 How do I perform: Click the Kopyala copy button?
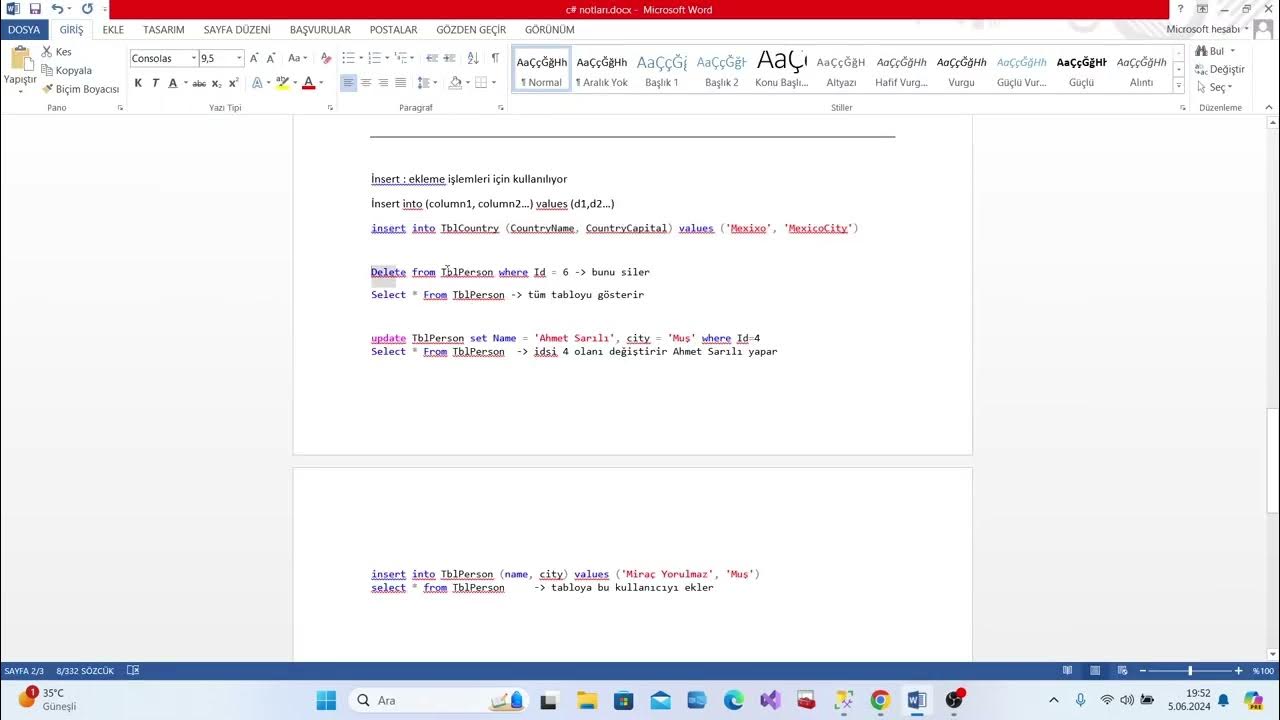[x=66, y=70]
